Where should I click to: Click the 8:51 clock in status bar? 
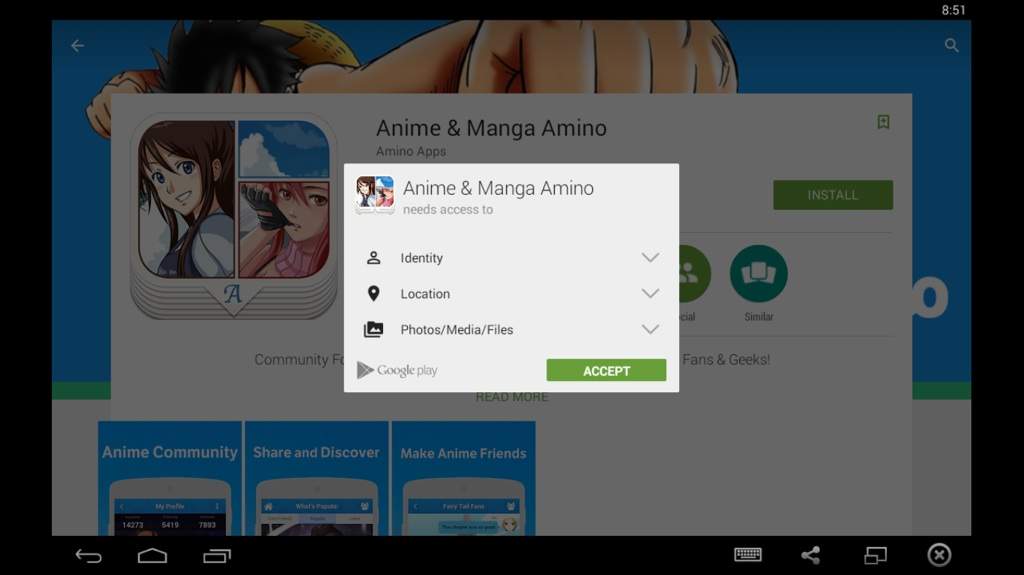point(953,10)
